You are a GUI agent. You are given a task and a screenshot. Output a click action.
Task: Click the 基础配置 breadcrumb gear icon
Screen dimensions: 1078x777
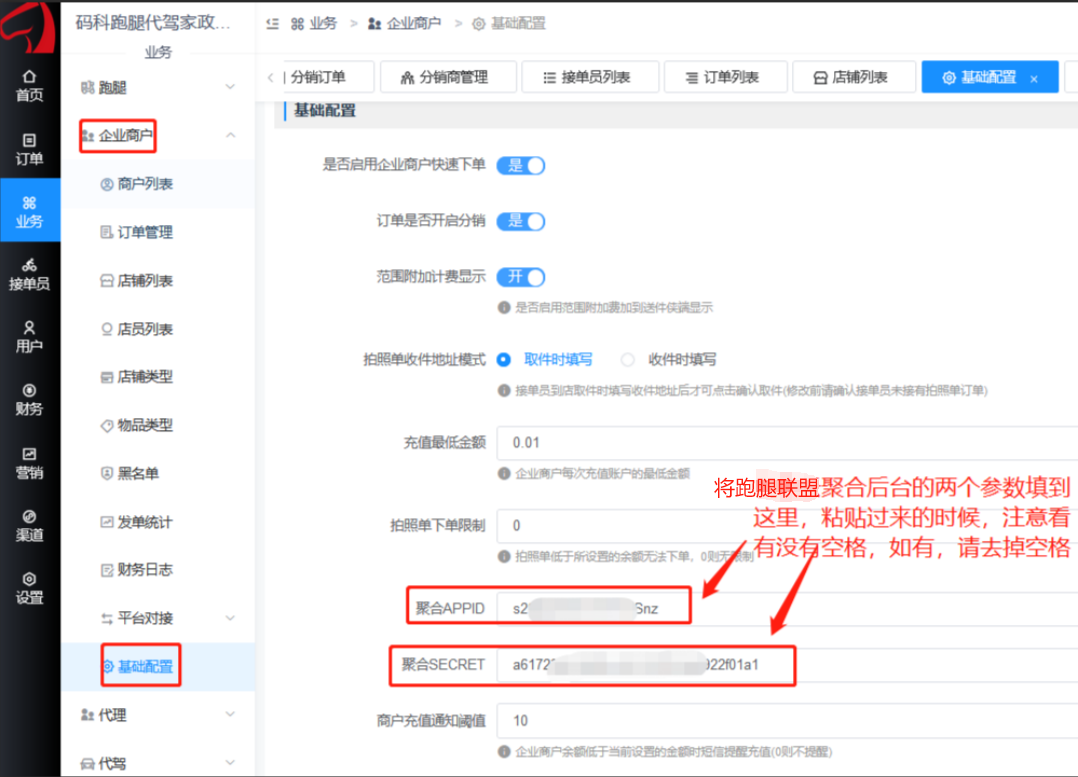[x=478, y=24]
